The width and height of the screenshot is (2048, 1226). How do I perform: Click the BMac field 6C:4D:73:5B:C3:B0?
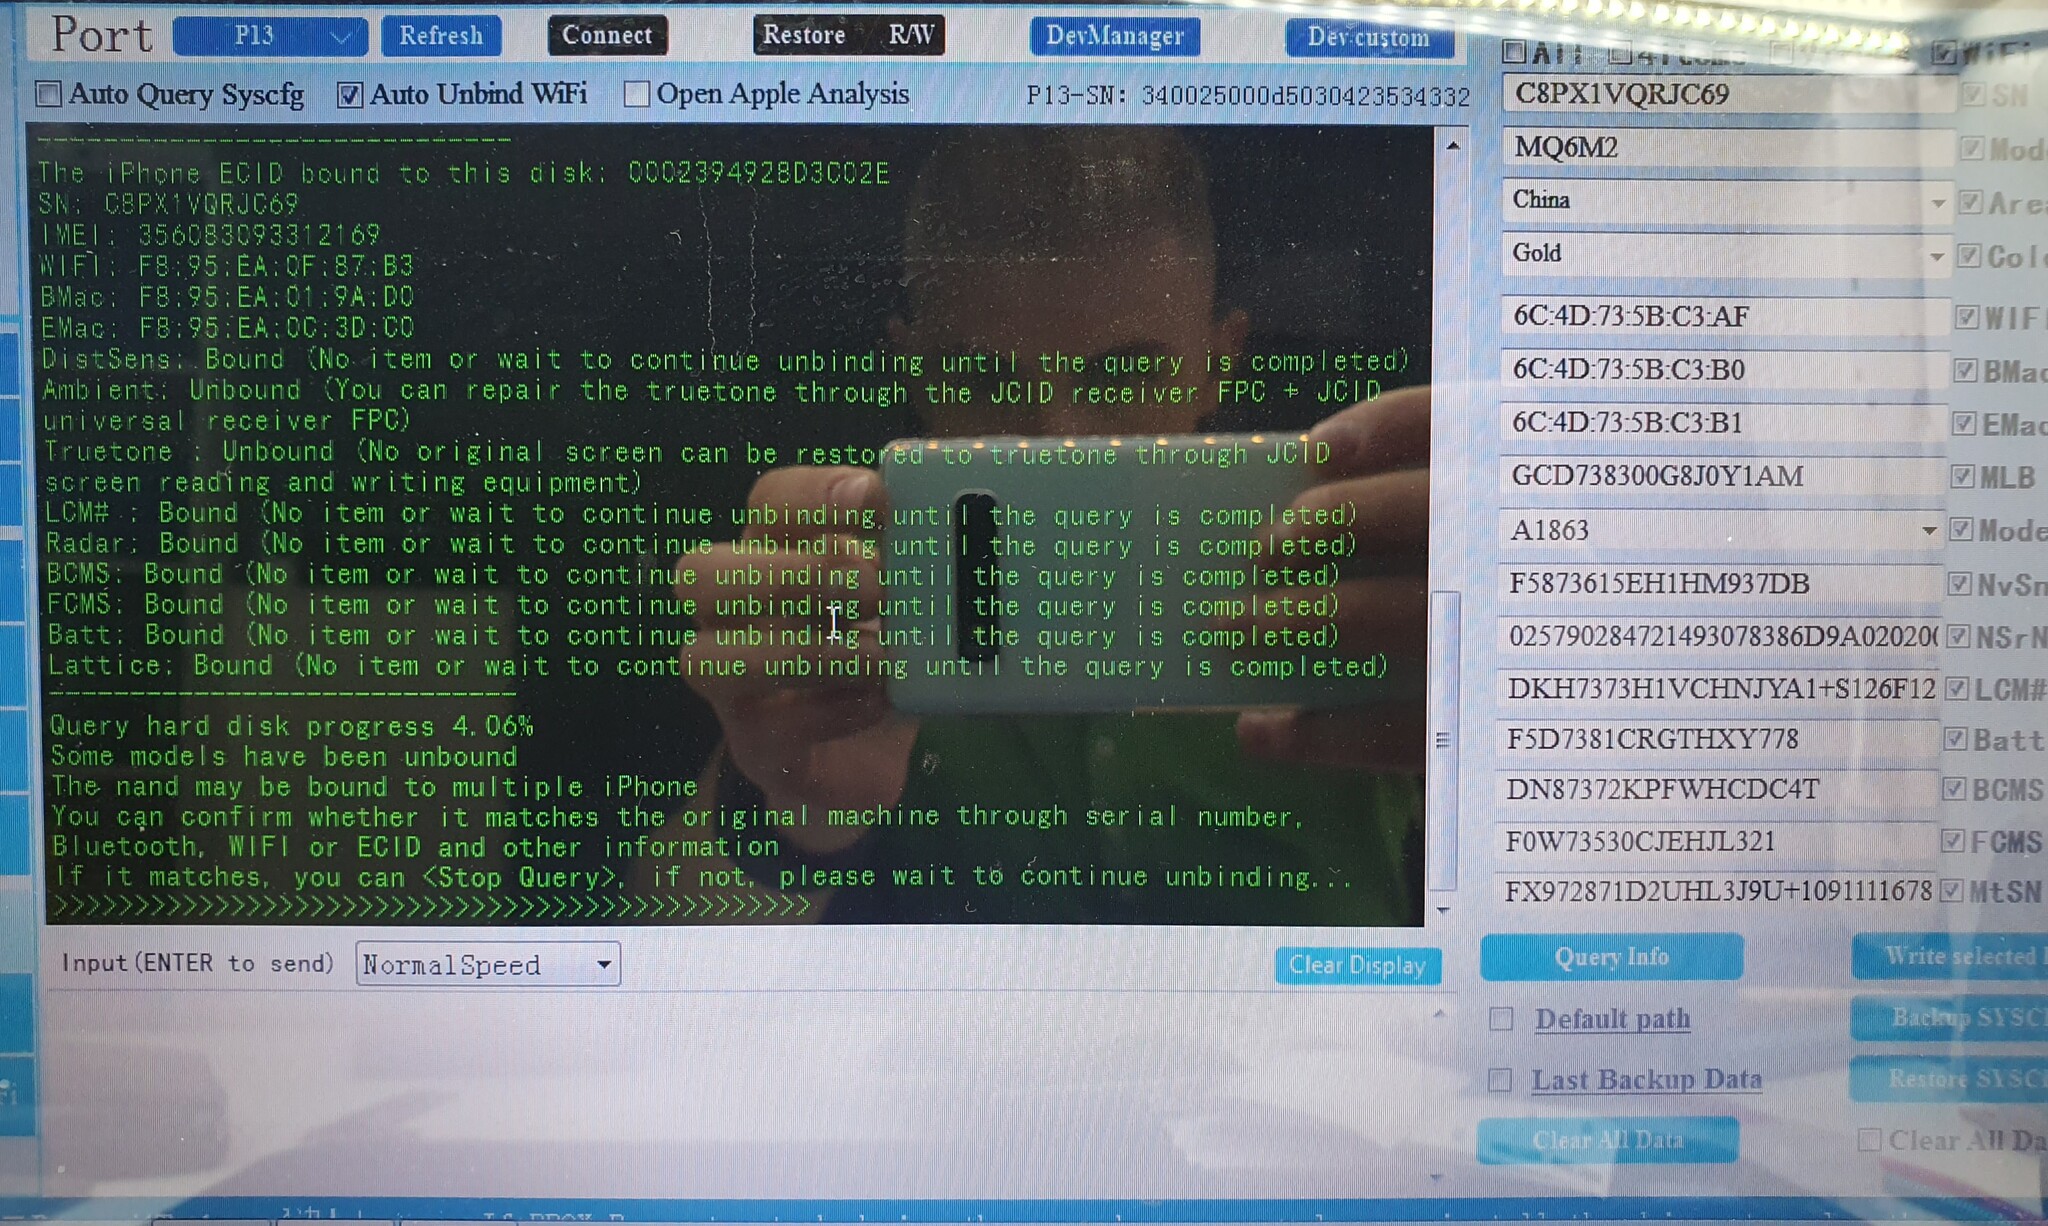pos(1725,370)
